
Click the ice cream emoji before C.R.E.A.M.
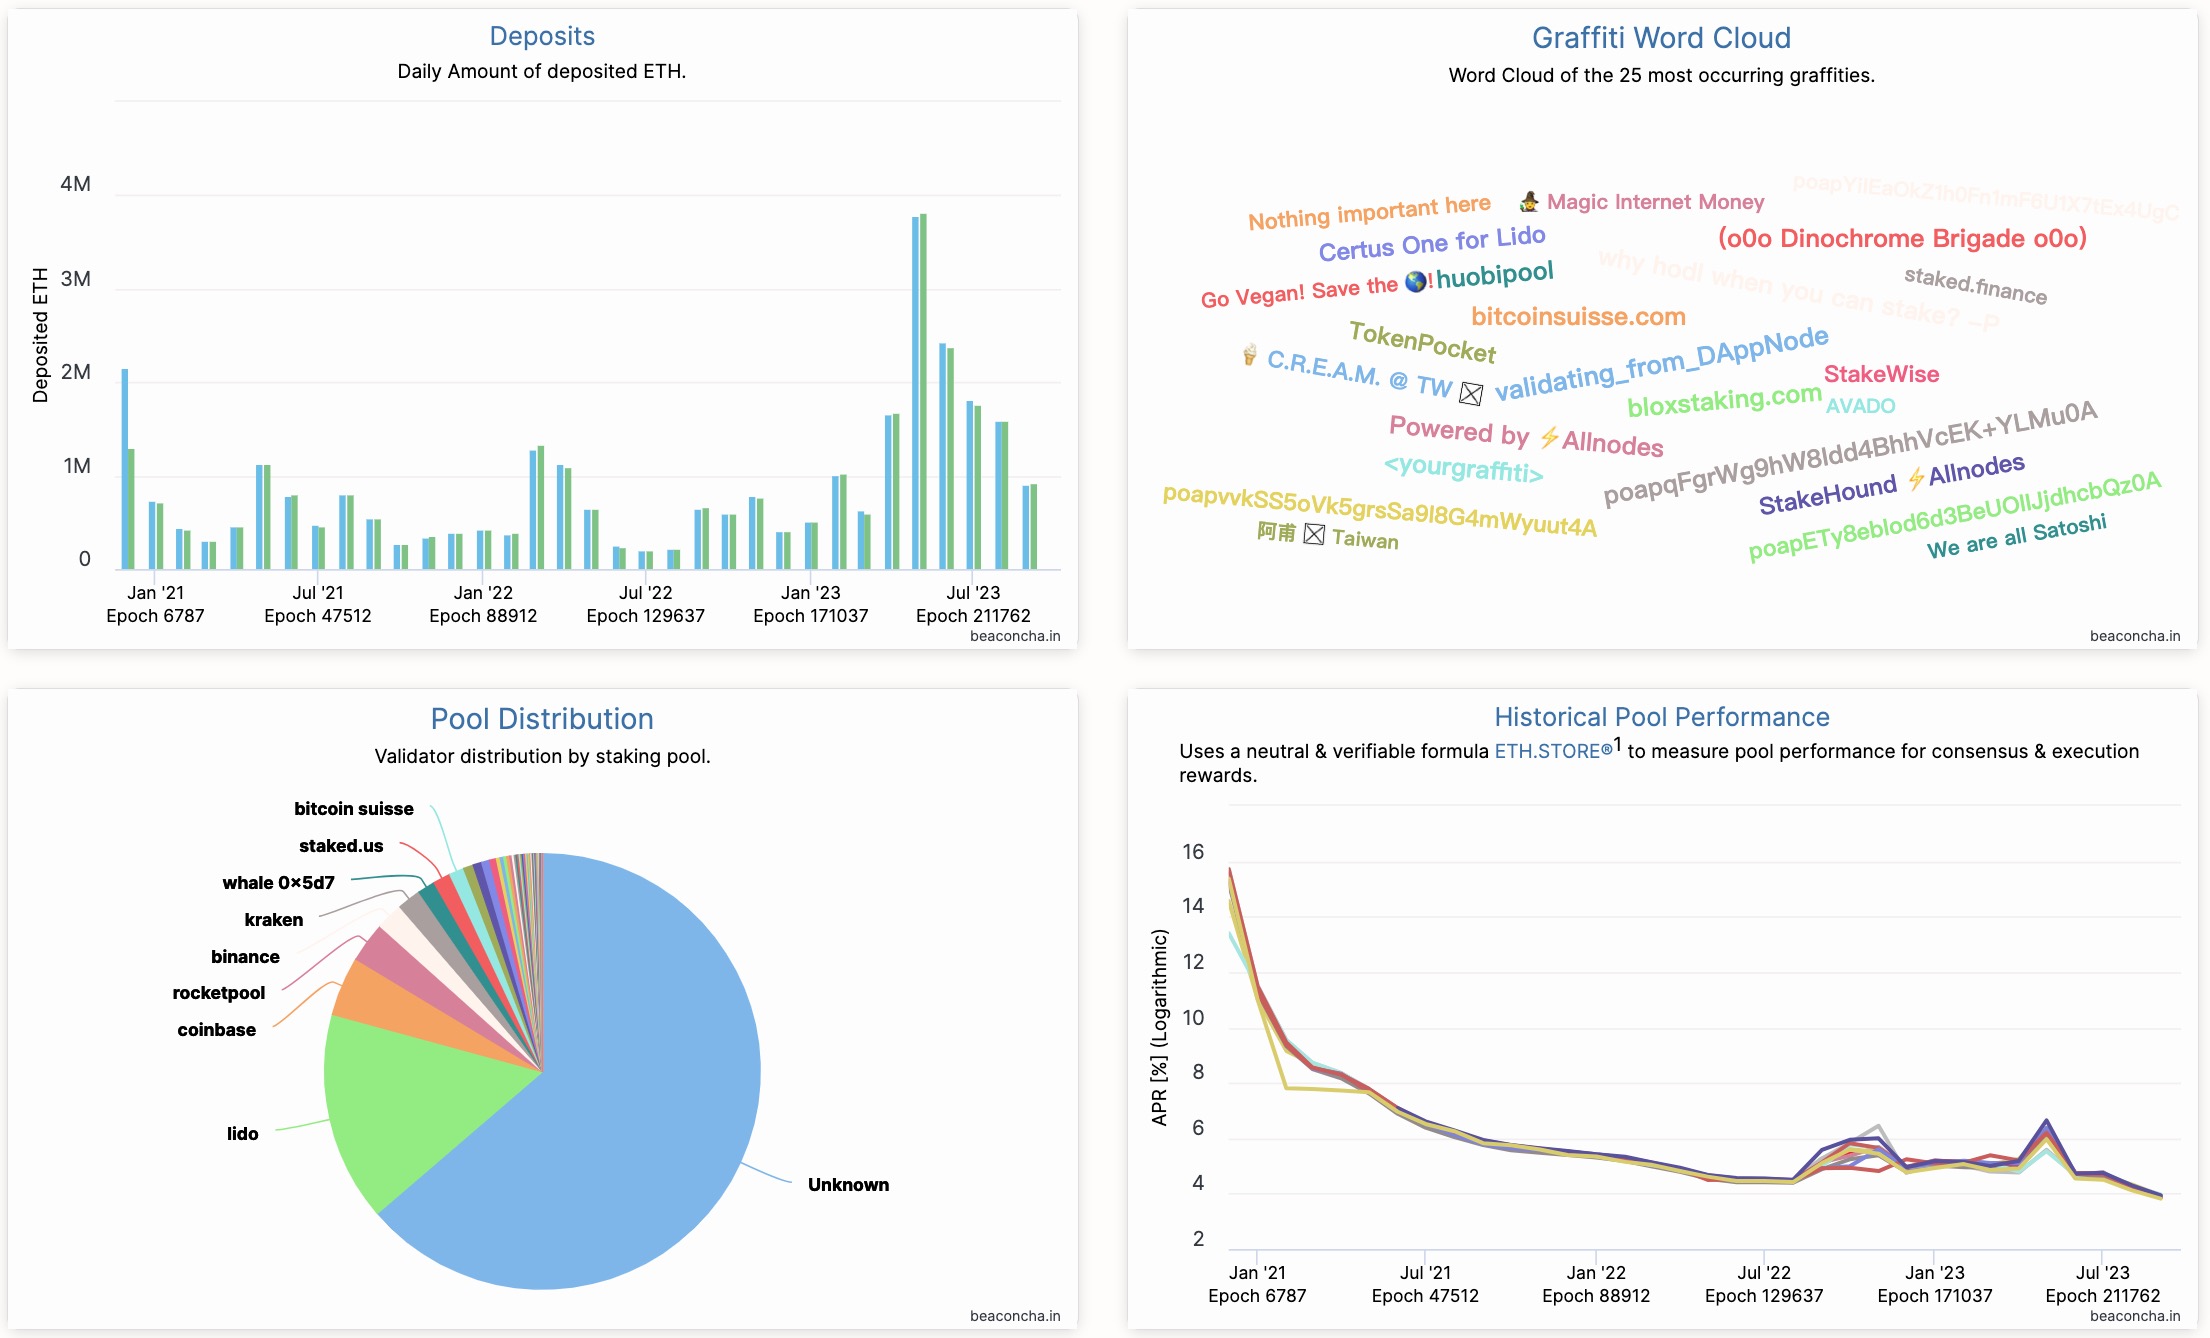tap(1249, 354)
